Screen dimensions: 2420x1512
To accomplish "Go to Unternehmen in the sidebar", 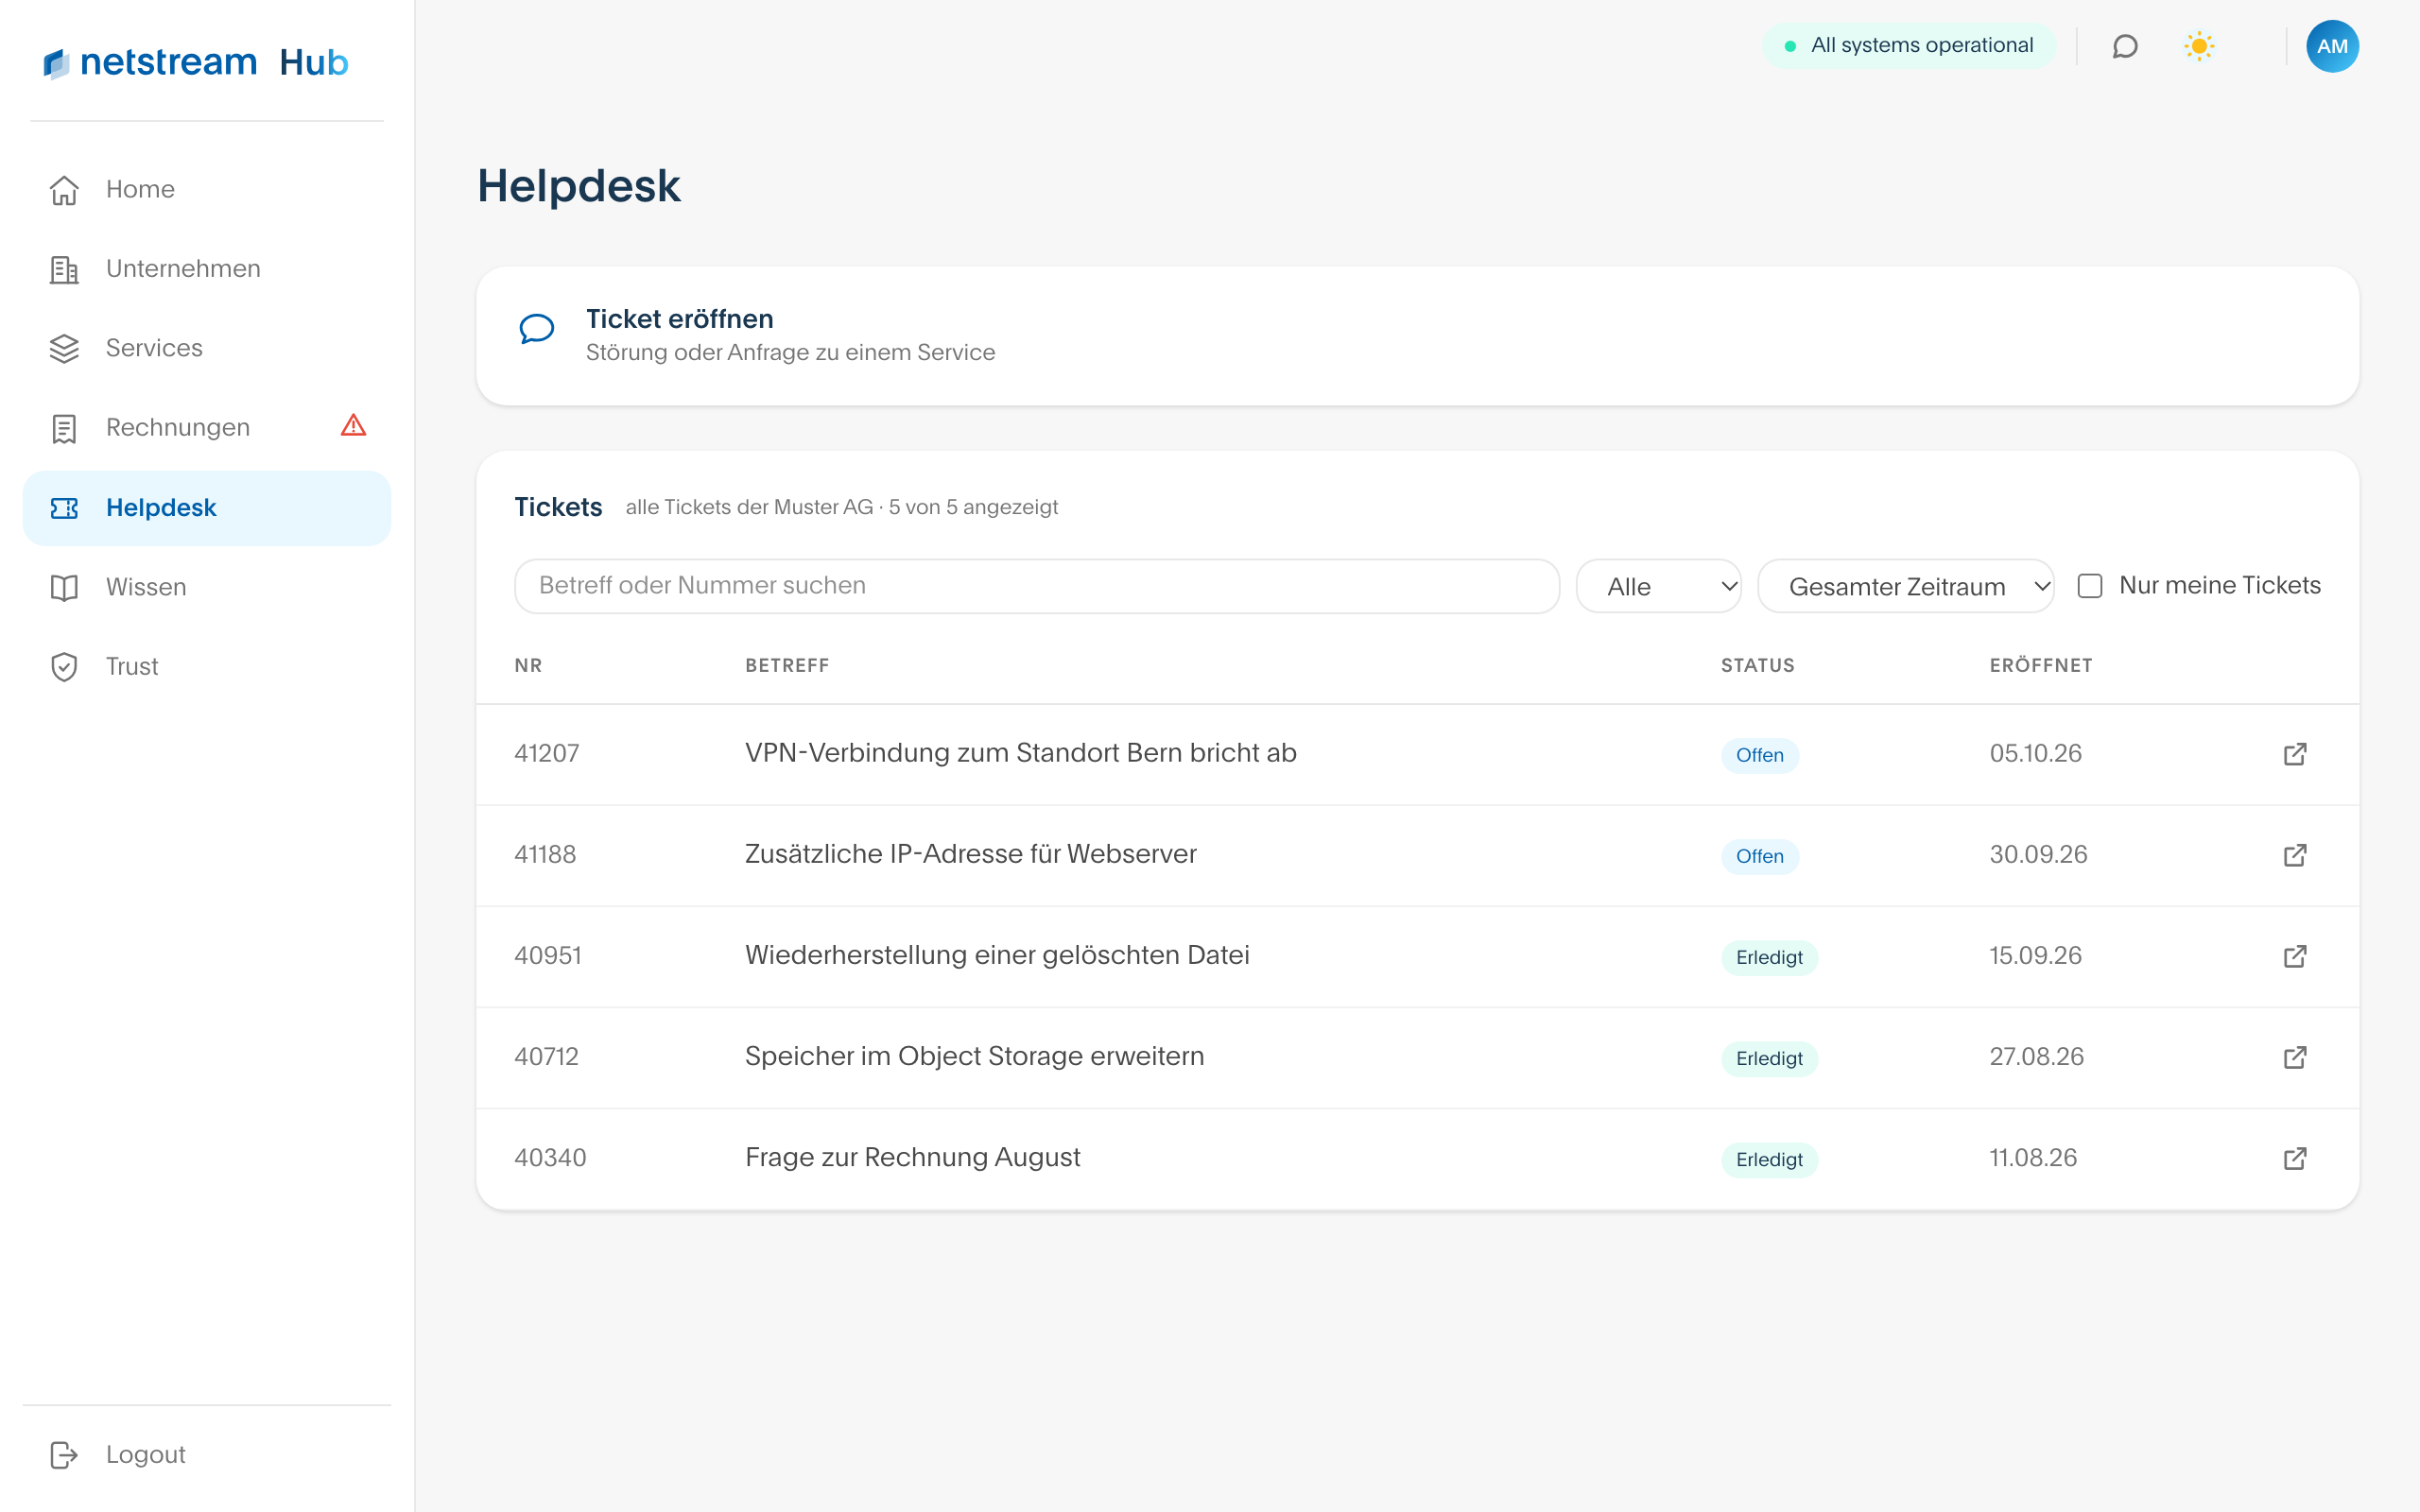I will (207, 269).
